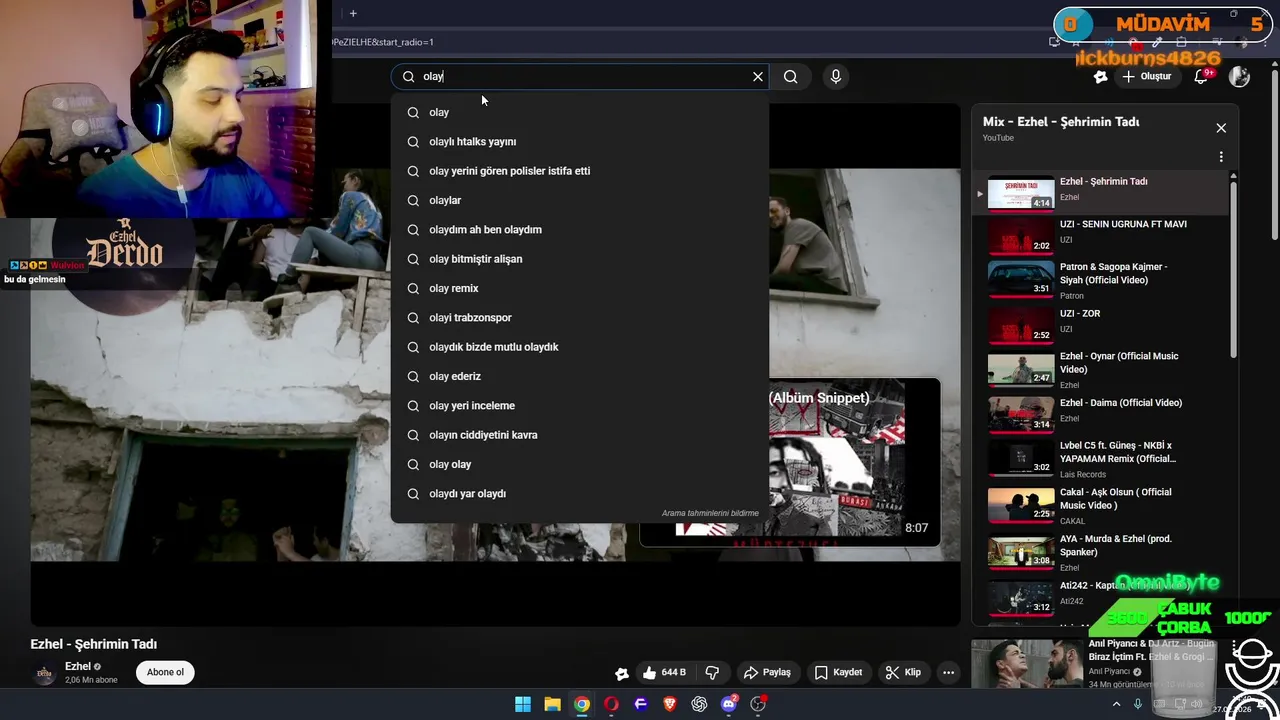Show hidden system tray icons

pos(1116,704)
